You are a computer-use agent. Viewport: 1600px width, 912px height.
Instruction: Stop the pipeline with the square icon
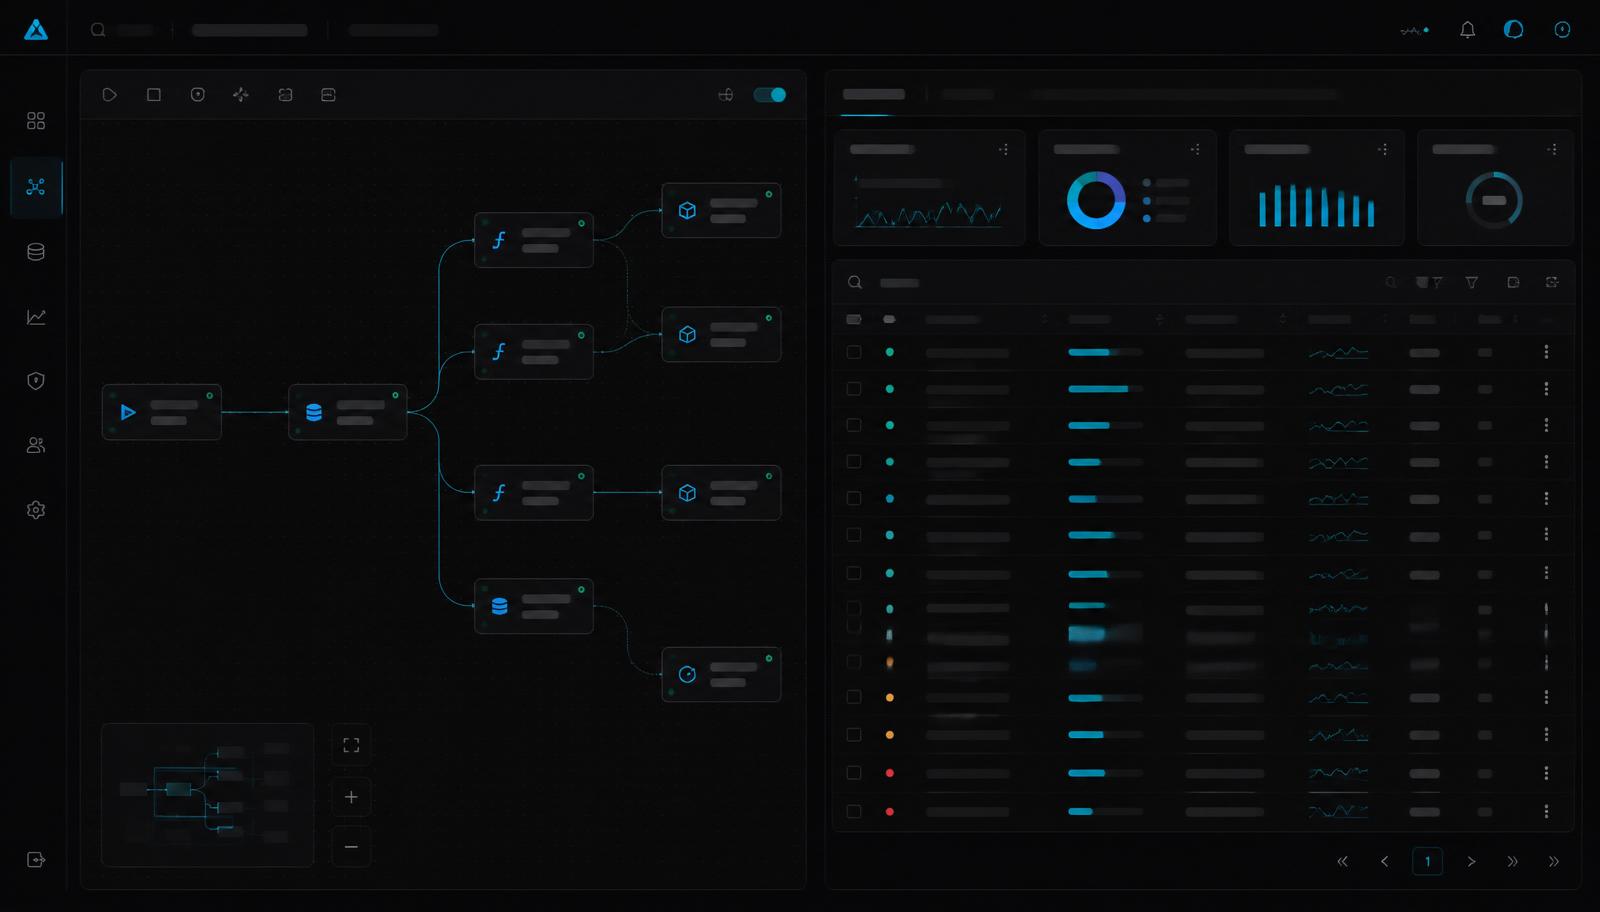(x=154, y=95)
